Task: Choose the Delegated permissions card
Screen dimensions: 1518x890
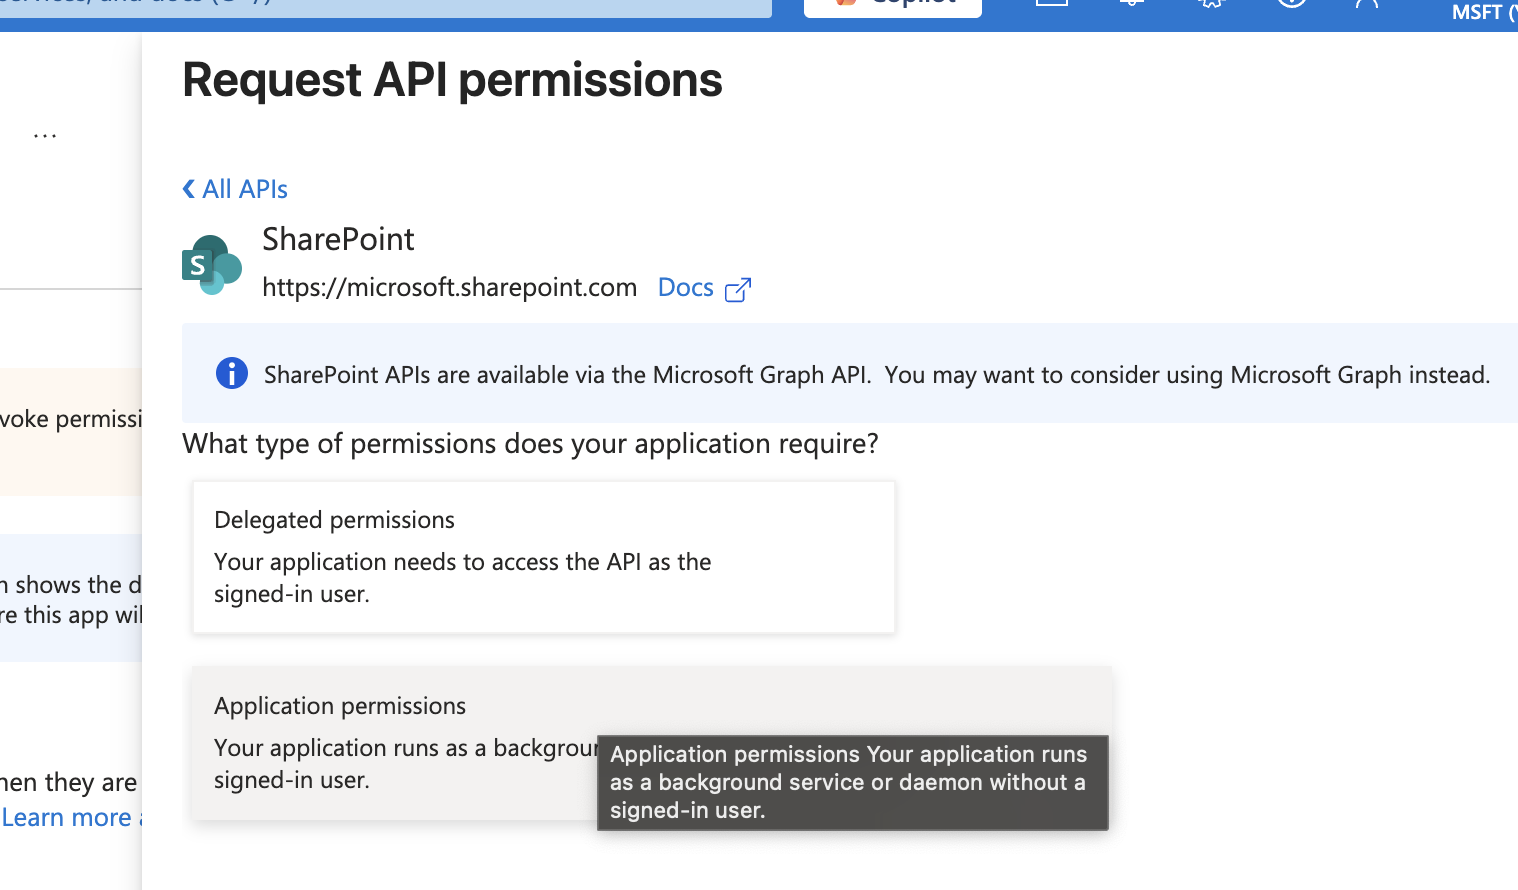Action: (544, 557)
